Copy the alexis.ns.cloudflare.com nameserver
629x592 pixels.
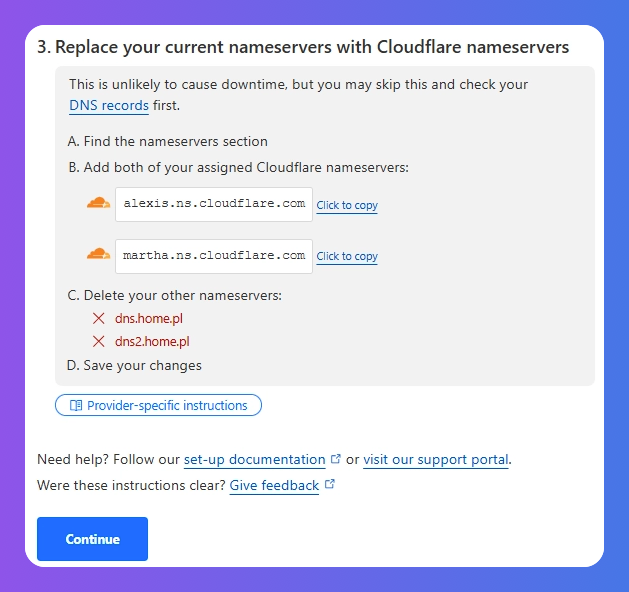click(347, 205)
